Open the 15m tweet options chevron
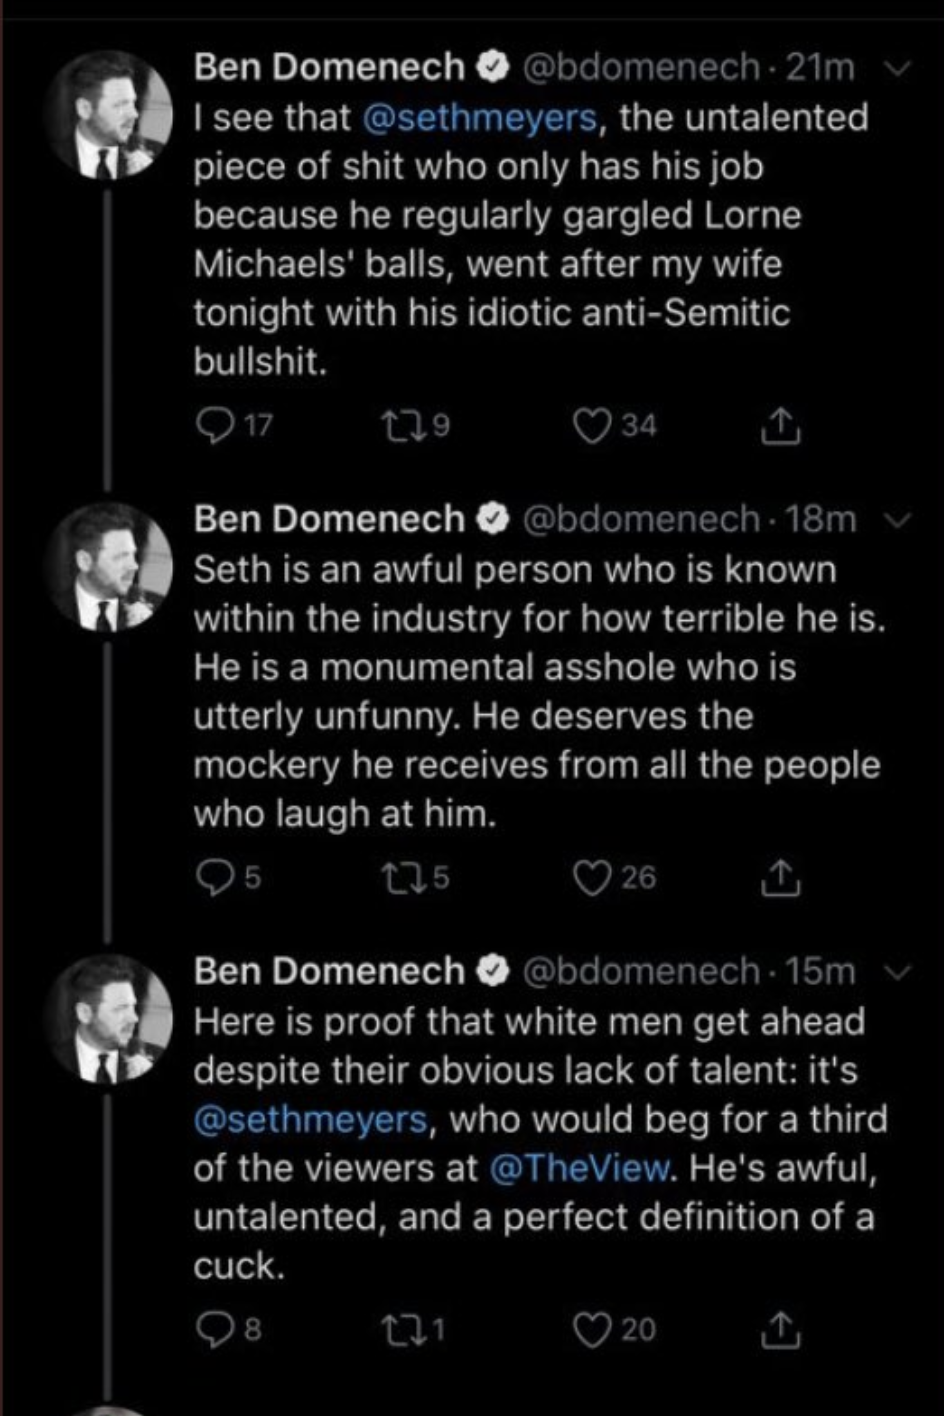 897,971
